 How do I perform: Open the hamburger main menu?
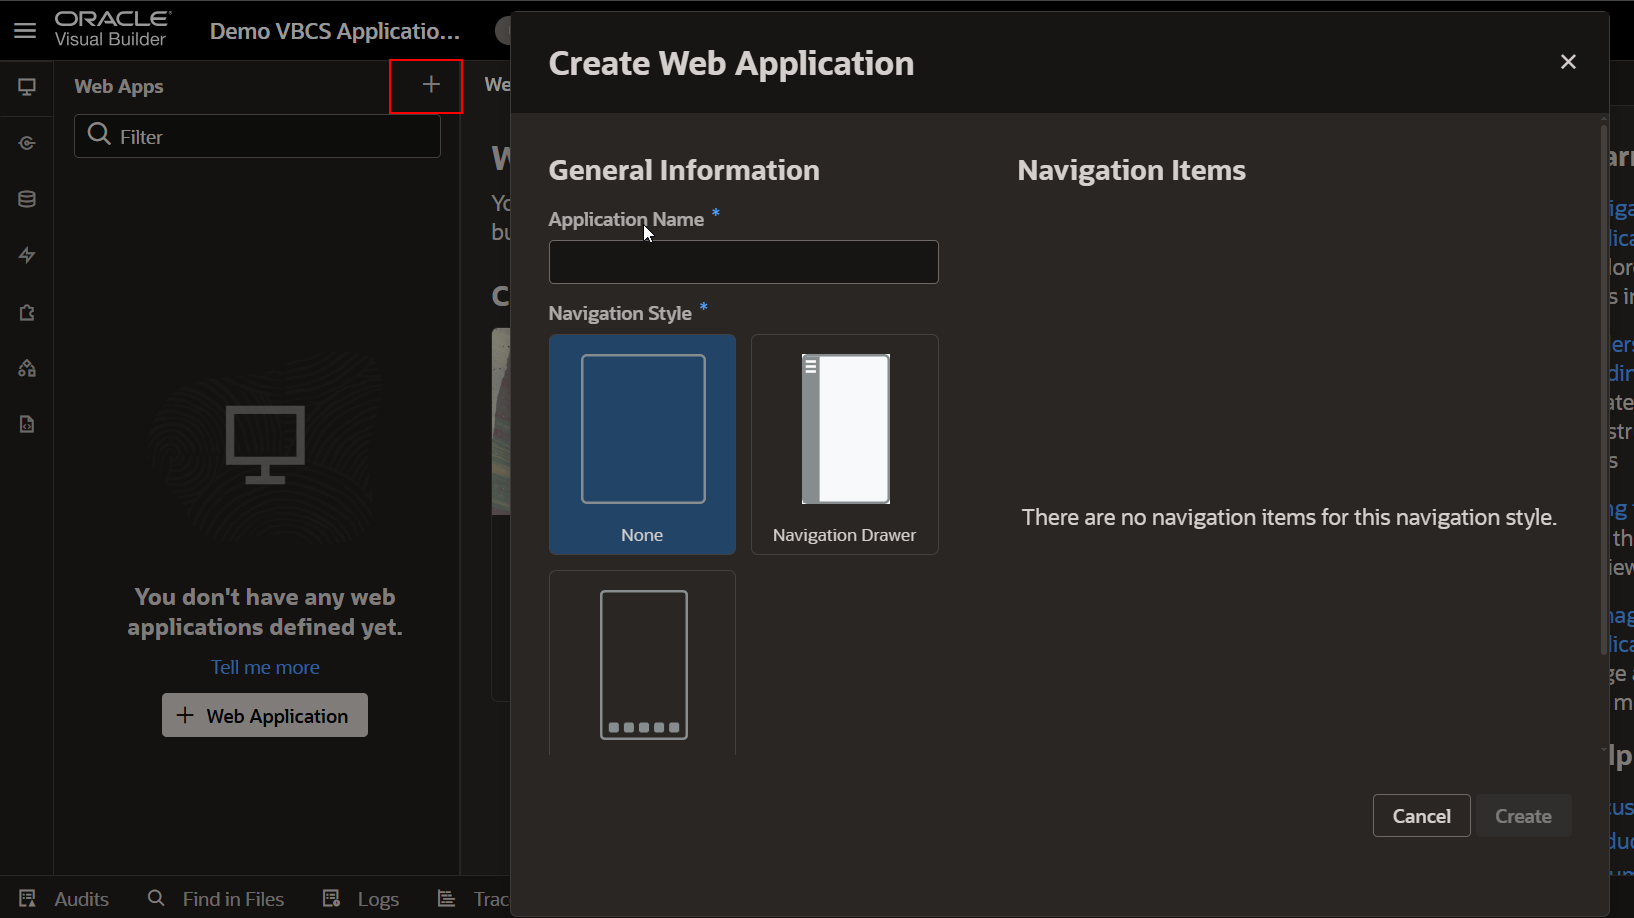[25, 30]
